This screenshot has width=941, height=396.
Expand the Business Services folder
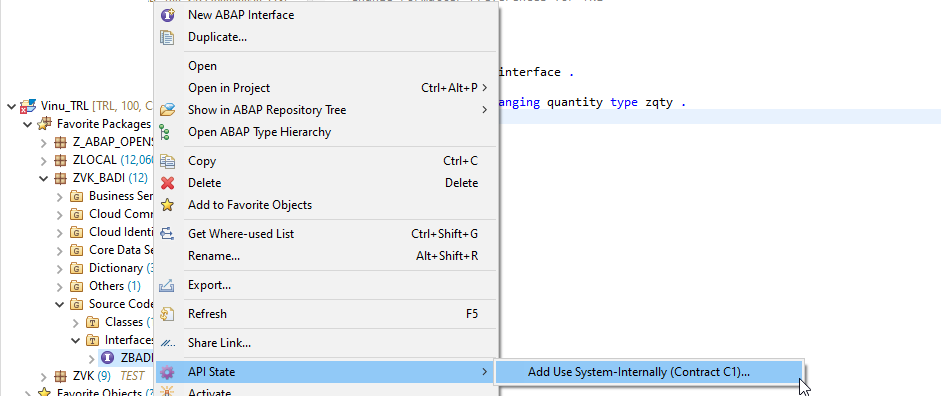pos(59,196)
